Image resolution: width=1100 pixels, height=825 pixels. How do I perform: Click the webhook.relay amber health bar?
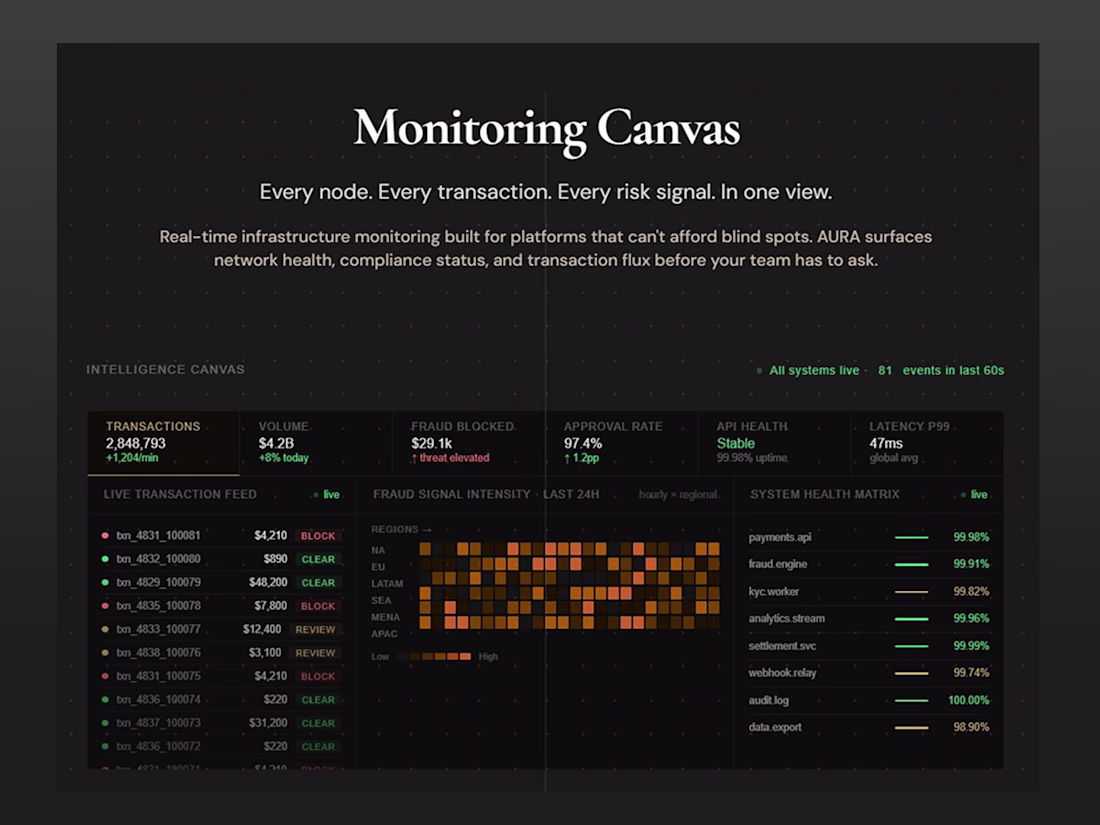pyautogui.click(x=911, y=673)
